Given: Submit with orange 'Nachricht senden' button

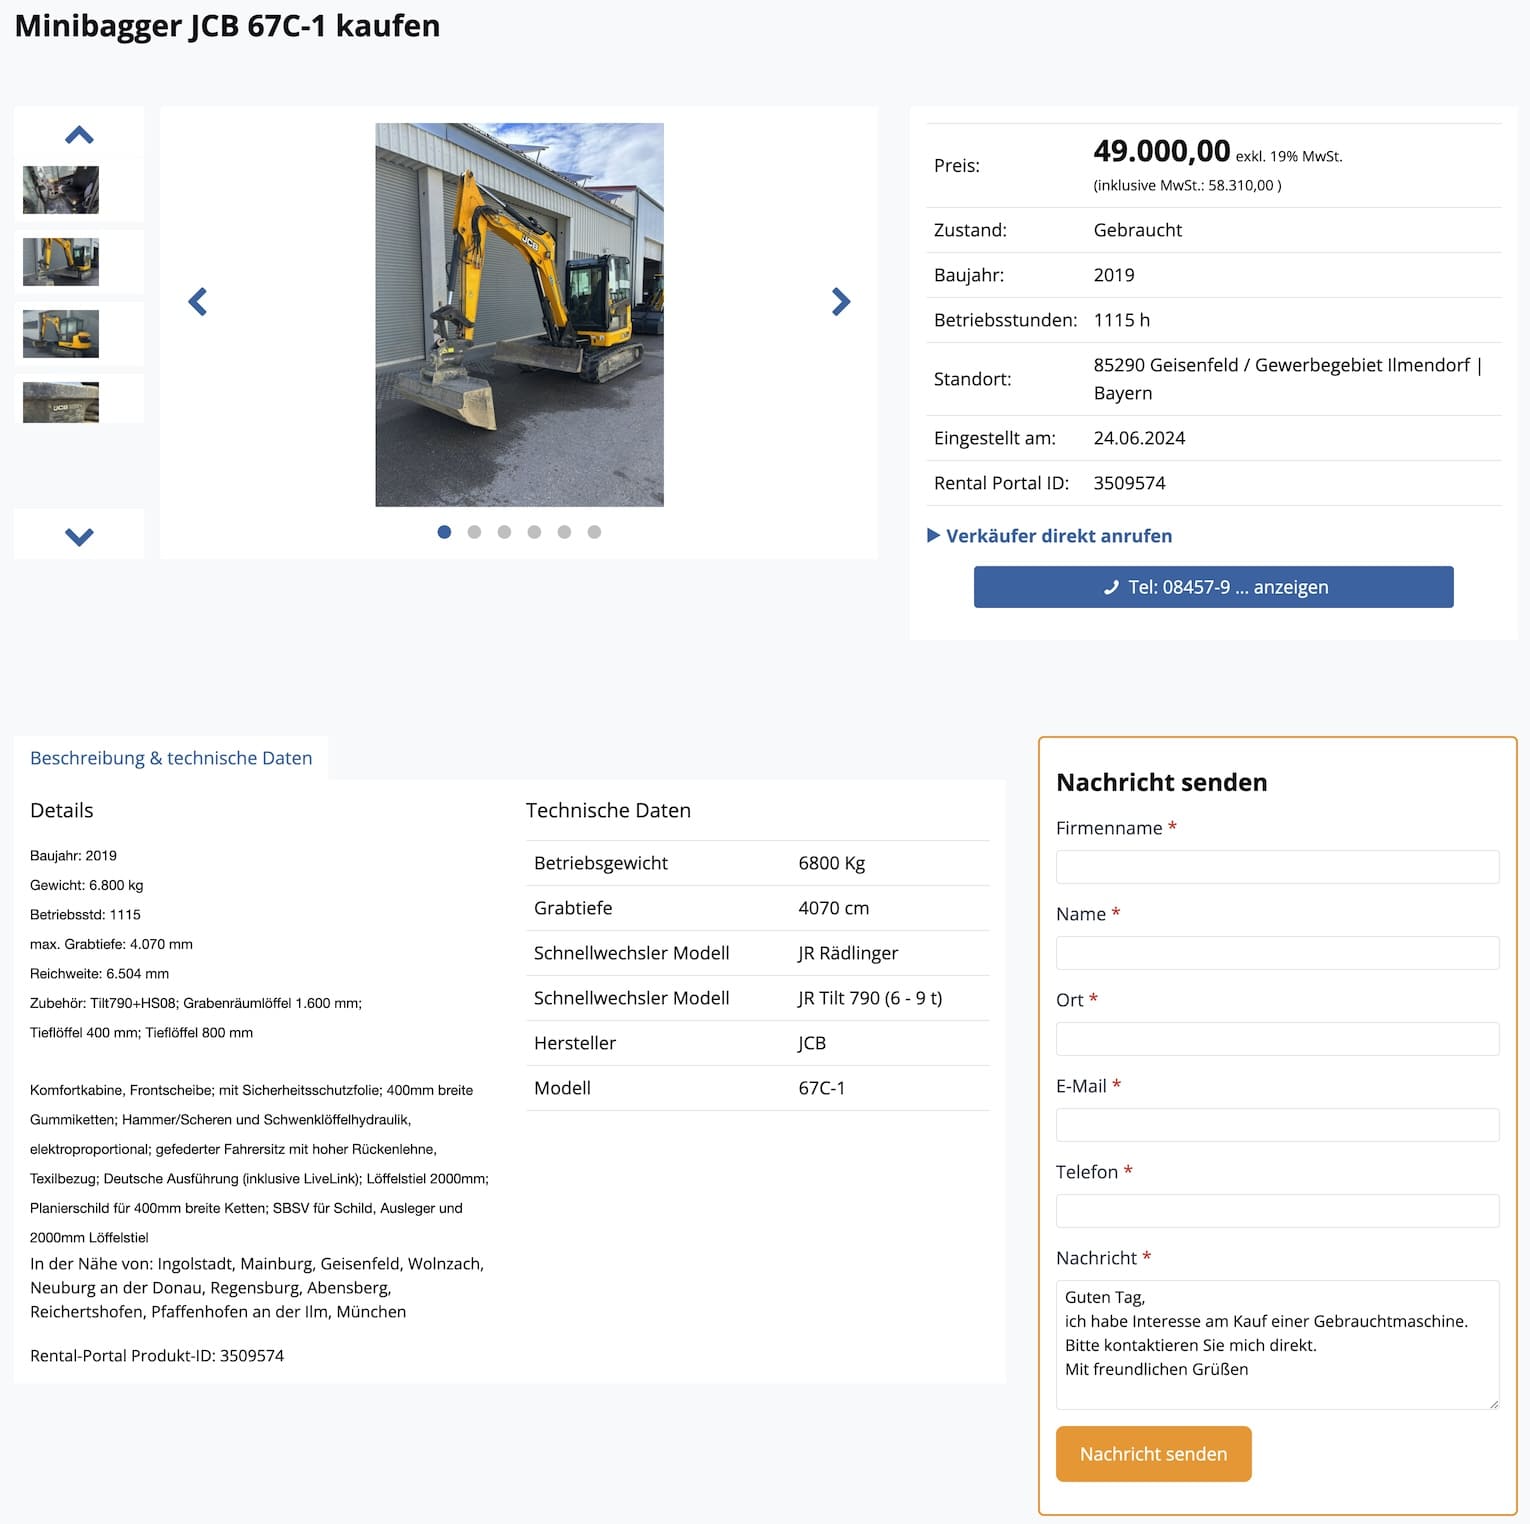Looking at the screenshot, I should [1153, 1454].
